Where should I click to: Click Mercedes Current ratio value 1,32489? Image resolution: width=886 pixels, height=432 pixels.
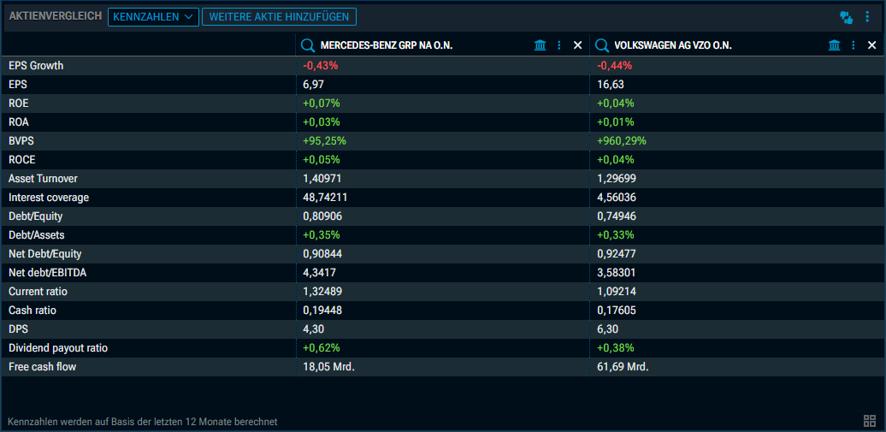pos(322,292)
